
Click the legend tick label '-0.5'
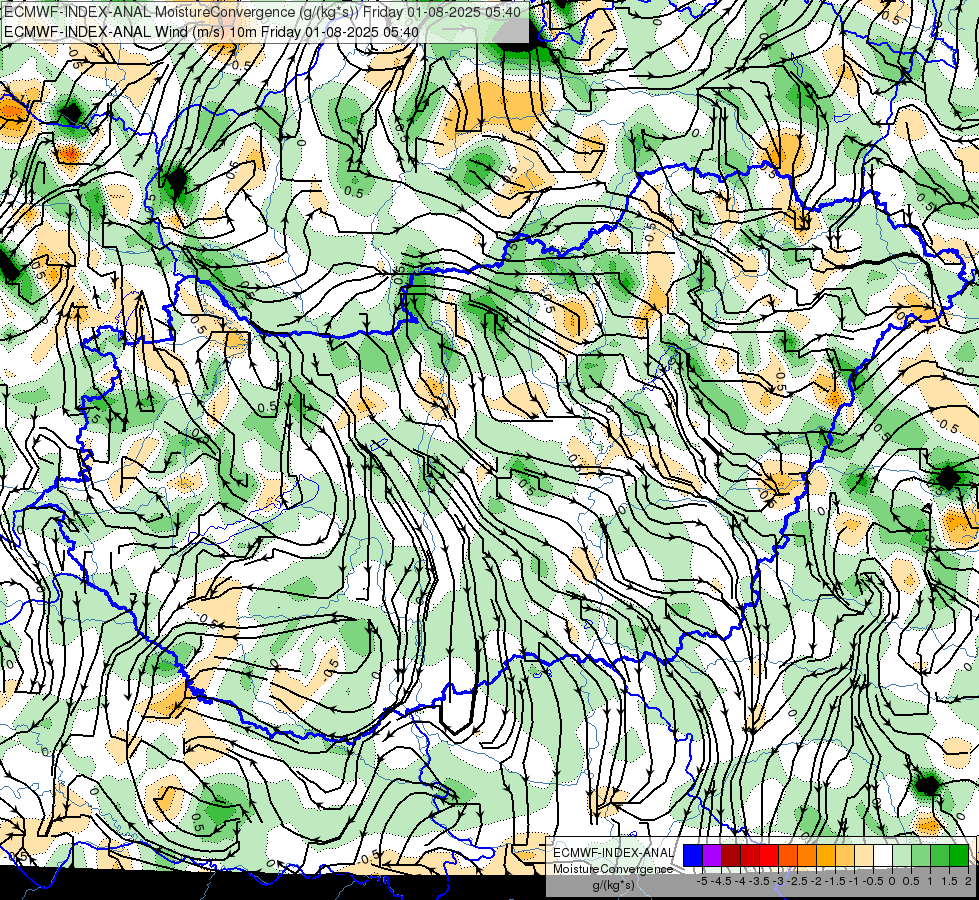click(873, 881)
